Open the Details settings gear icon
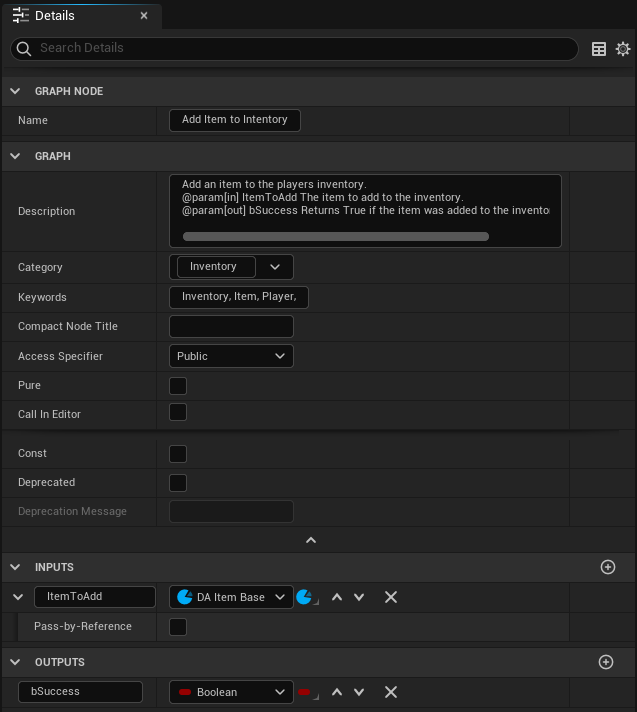The width and height of the screenshot is (637, 712). point(623,49)
